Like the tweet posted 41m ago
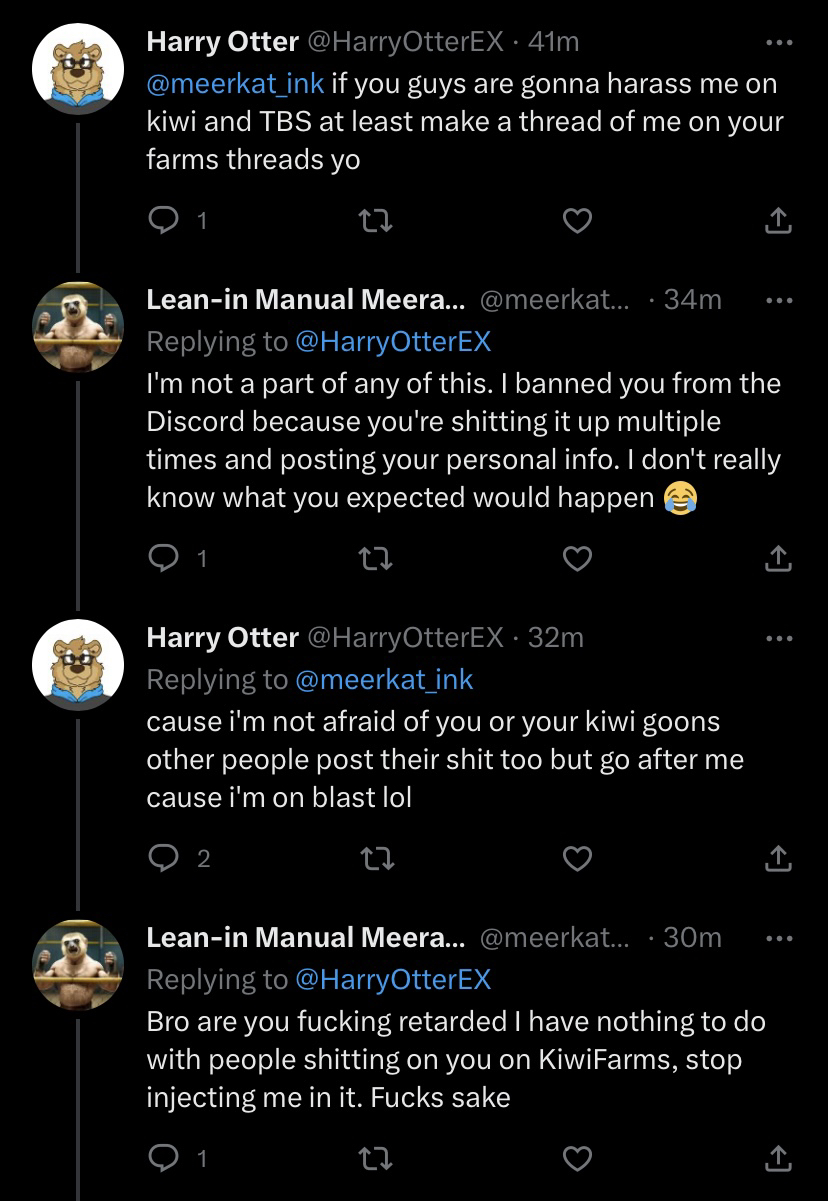 [x=577, y=222]
